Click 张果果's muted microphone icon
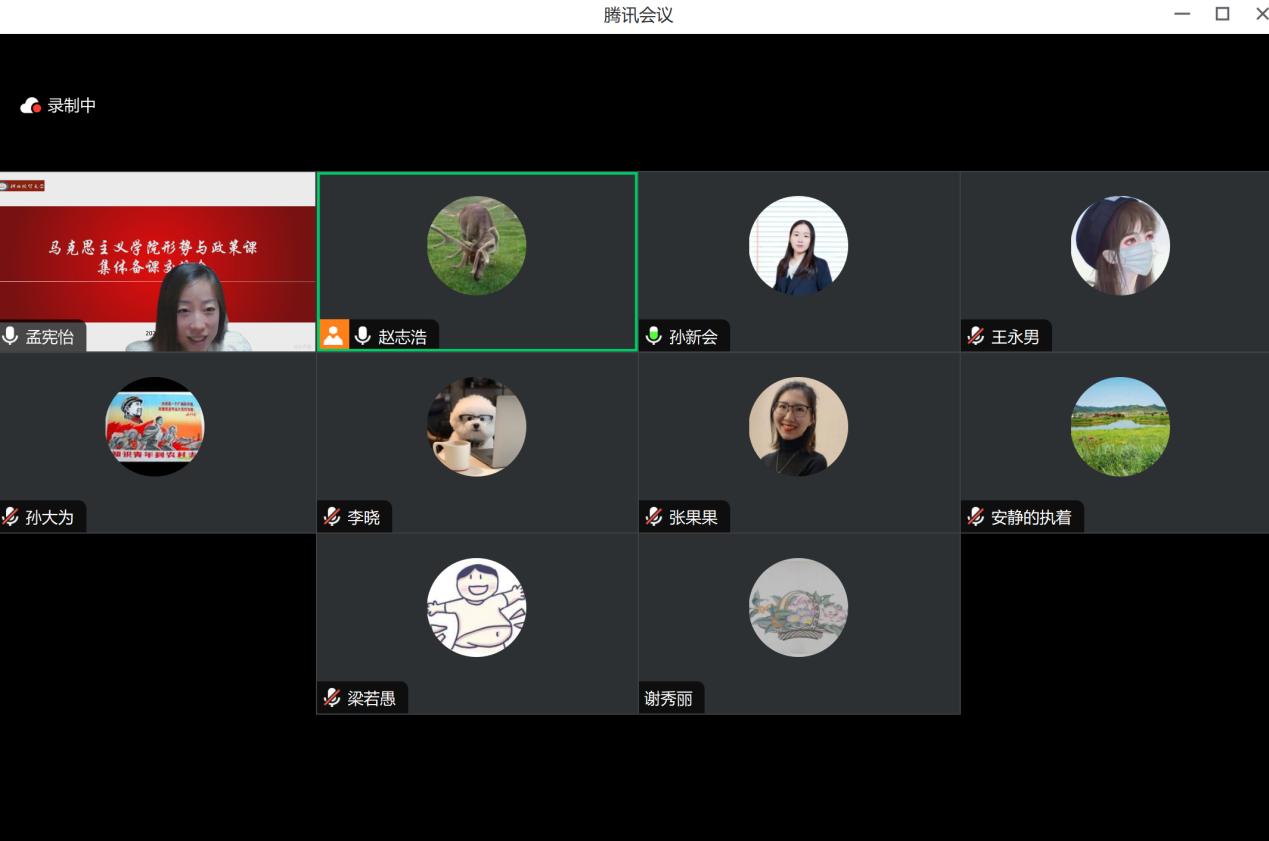Screen dimensions: 1269x841 click(x=654, y=517)
